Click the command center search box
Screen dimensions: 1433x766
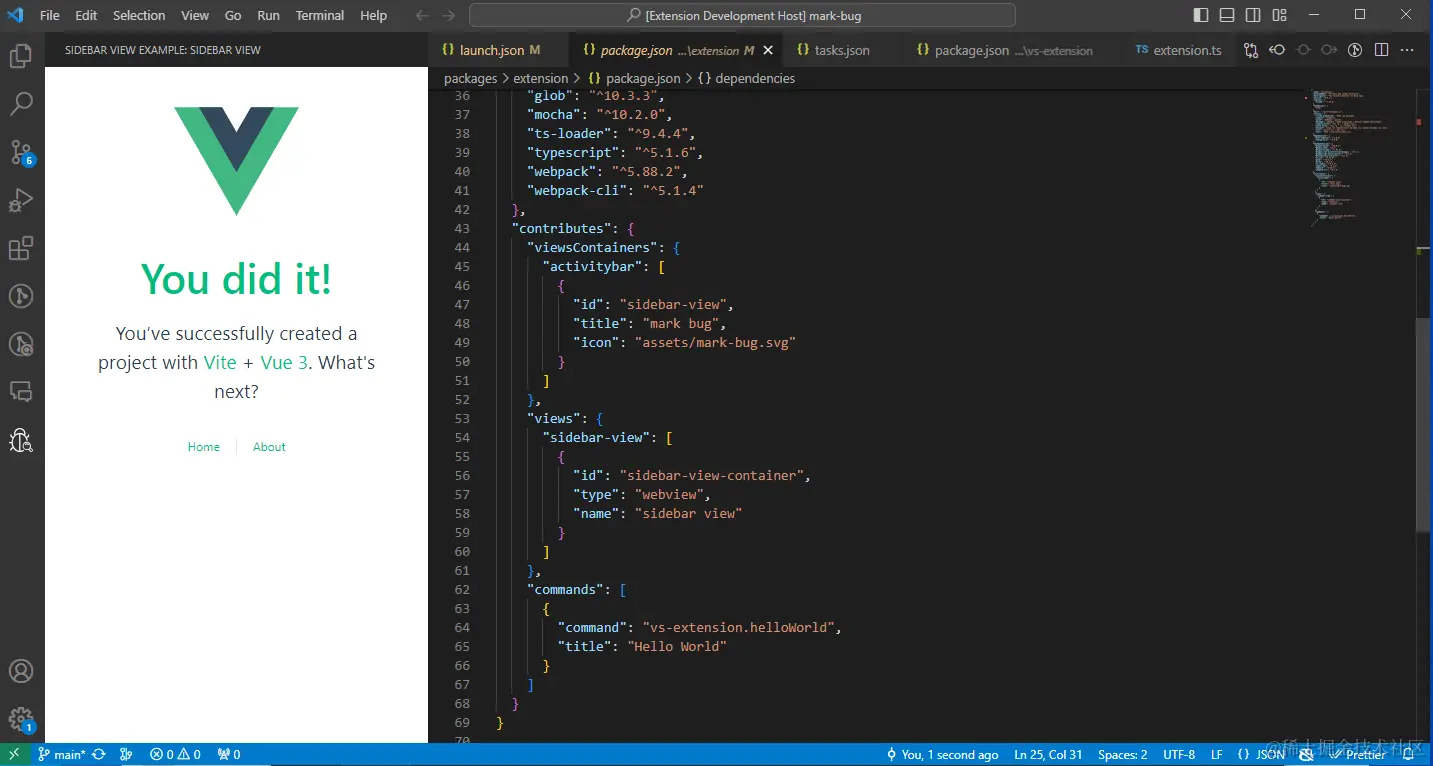point(742,16)
